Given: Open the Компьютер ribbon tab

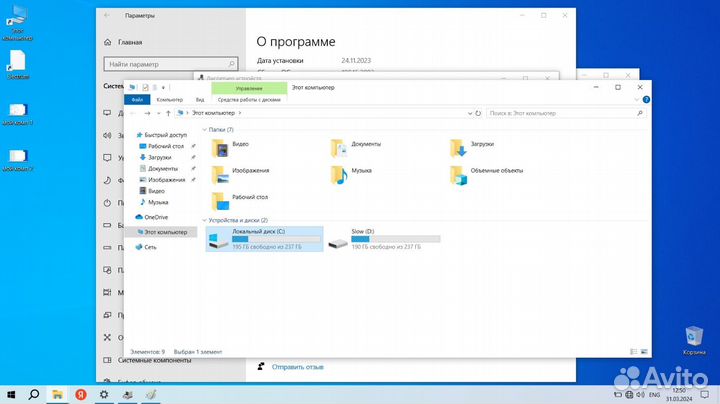Looking at the screenshot, I should (169, 100).
